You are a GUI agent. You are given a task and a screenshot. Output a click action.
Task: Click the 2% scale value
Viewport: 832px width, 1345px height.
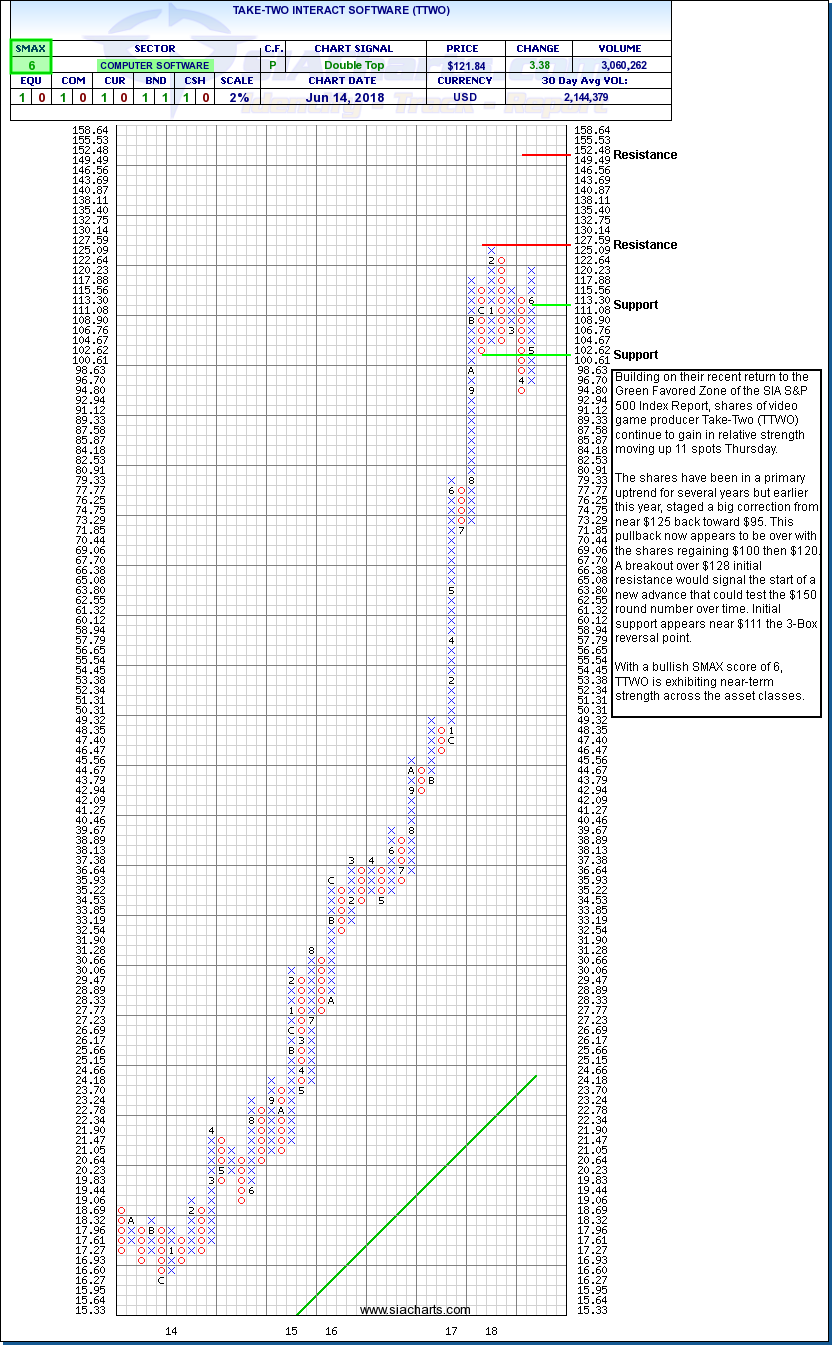pyautogui.click(x=237, y=97)
